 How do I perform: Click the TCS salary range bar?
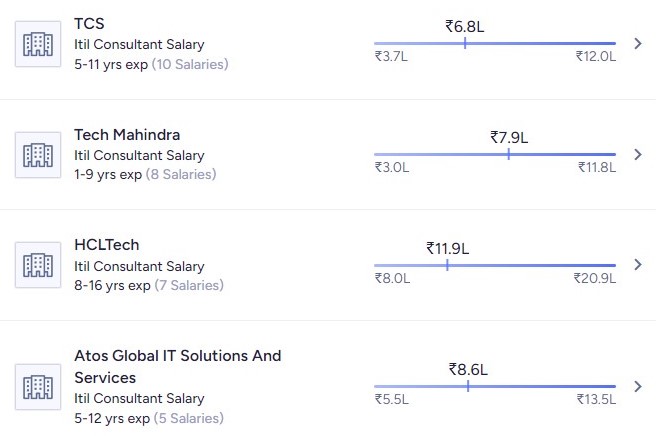point(494,44)
